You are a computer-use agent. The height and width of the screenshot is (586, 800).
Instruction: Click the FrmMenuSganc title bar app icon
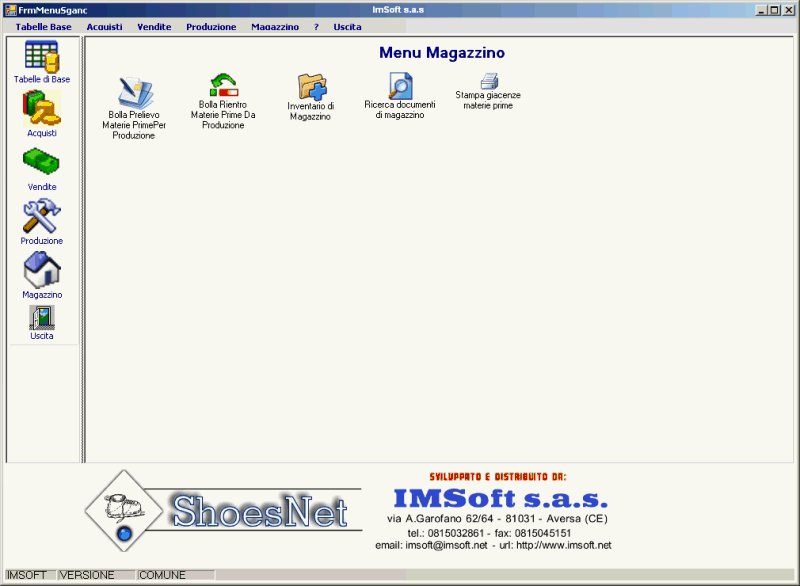click(x=10, y=10)
